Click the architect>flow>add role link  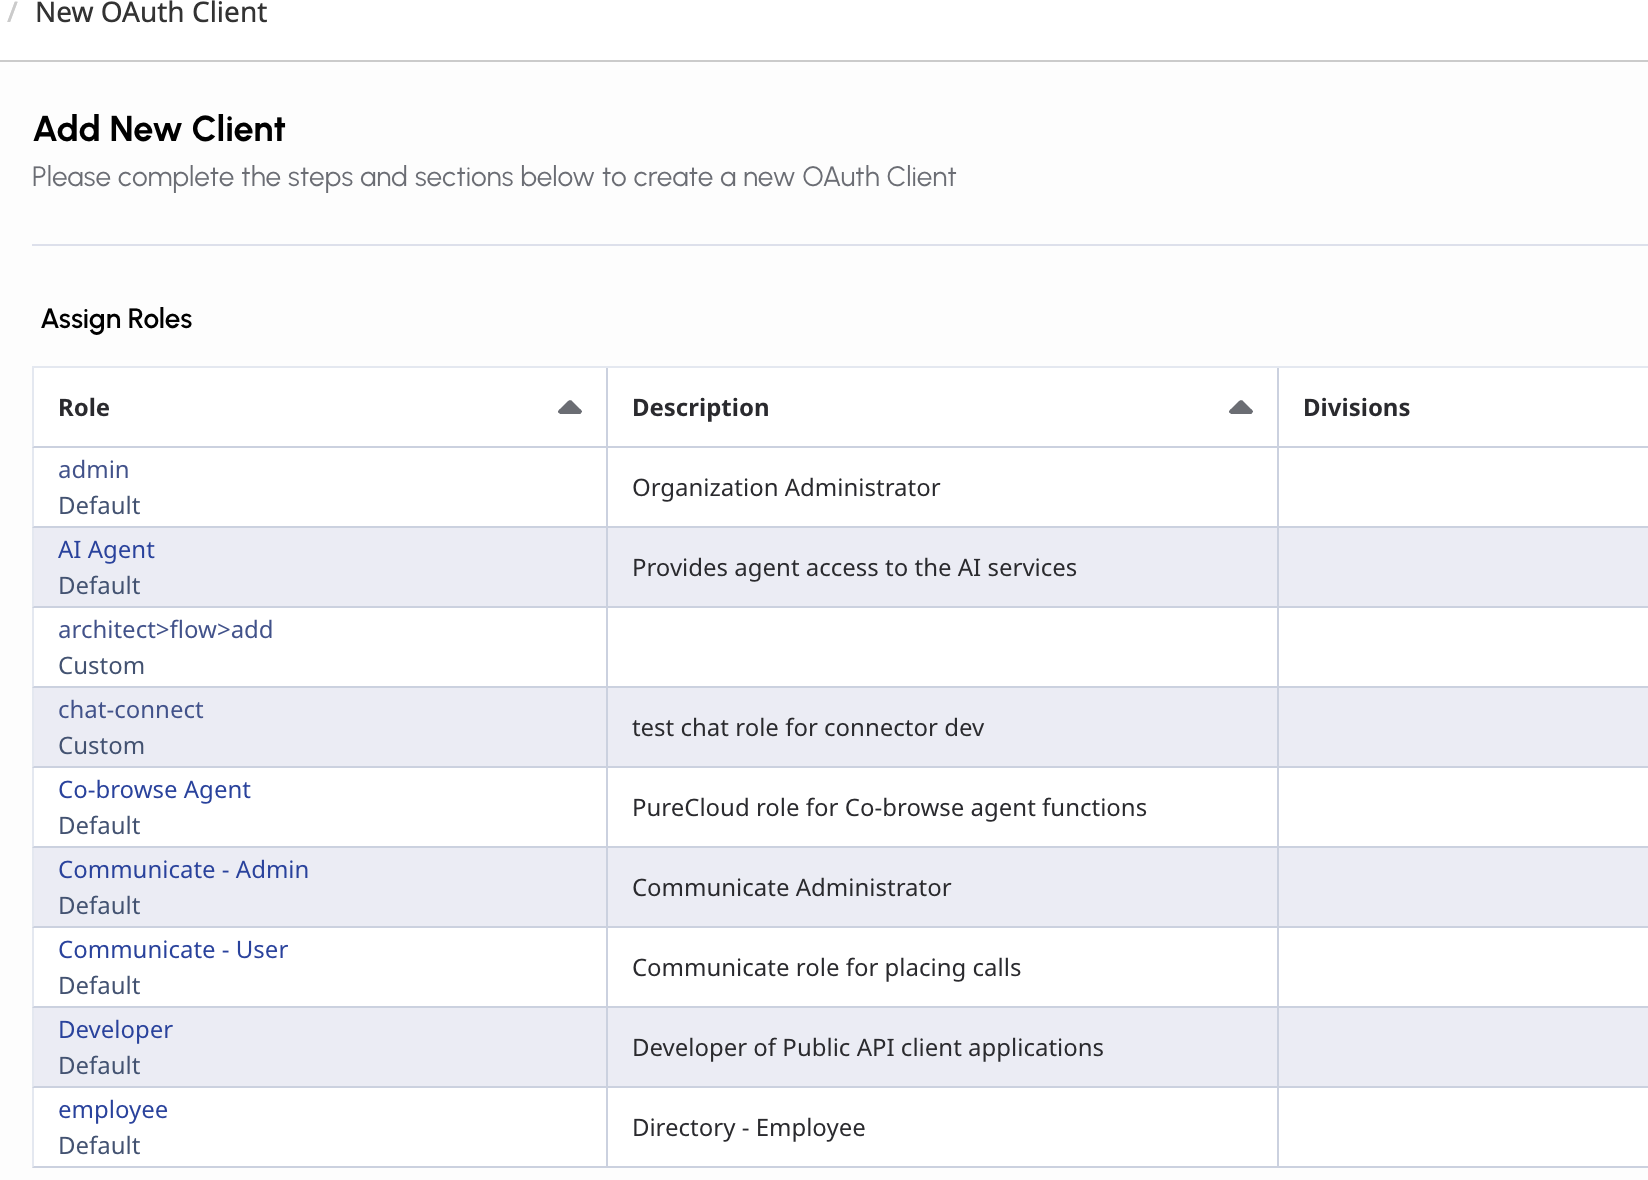[x=165, y=630]
